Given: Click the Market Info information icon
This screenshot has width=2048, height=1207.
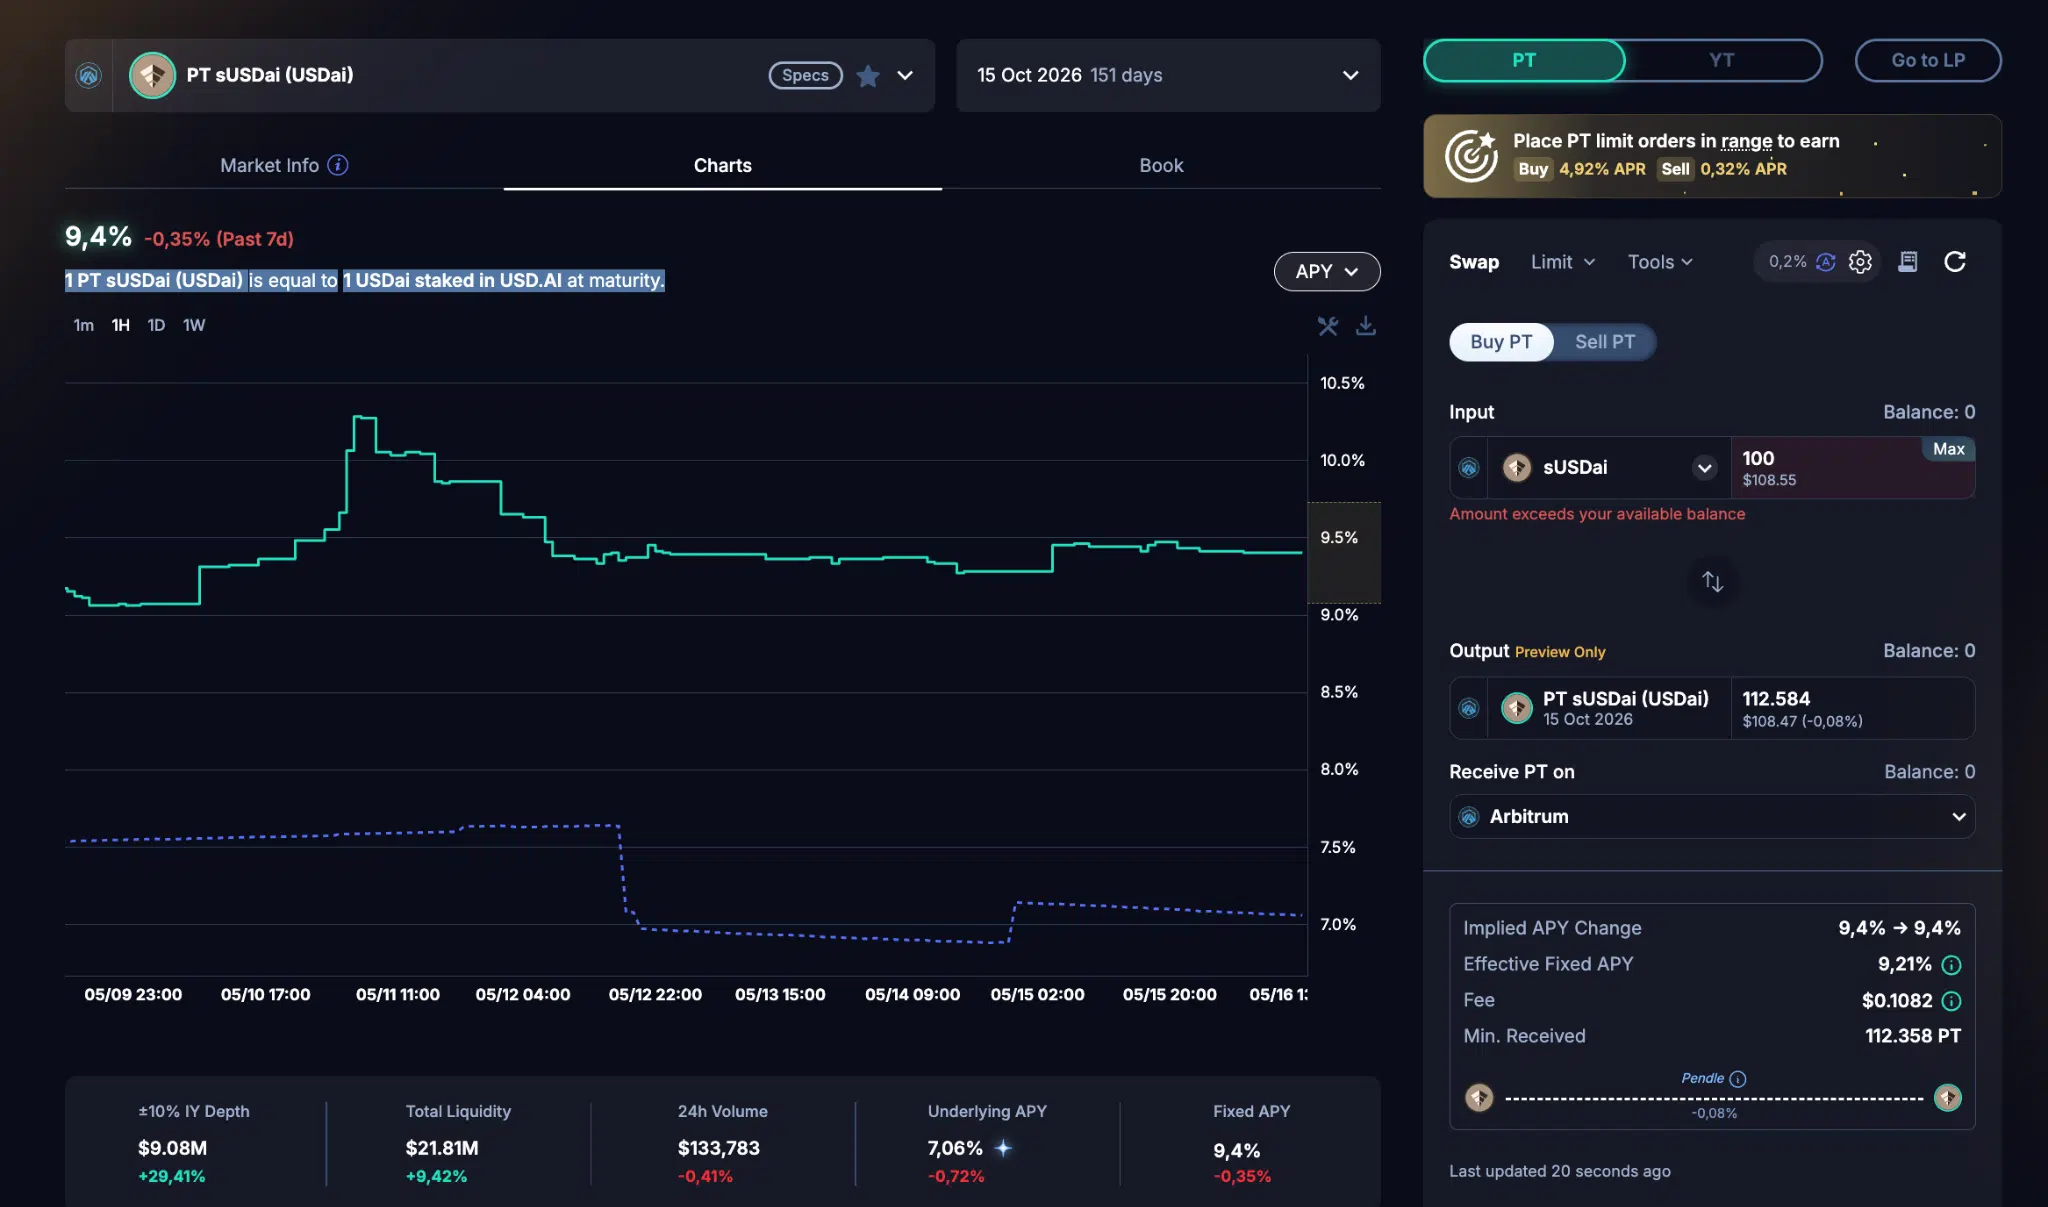Looking at the screenshot, I should click(x=338, y=165).
